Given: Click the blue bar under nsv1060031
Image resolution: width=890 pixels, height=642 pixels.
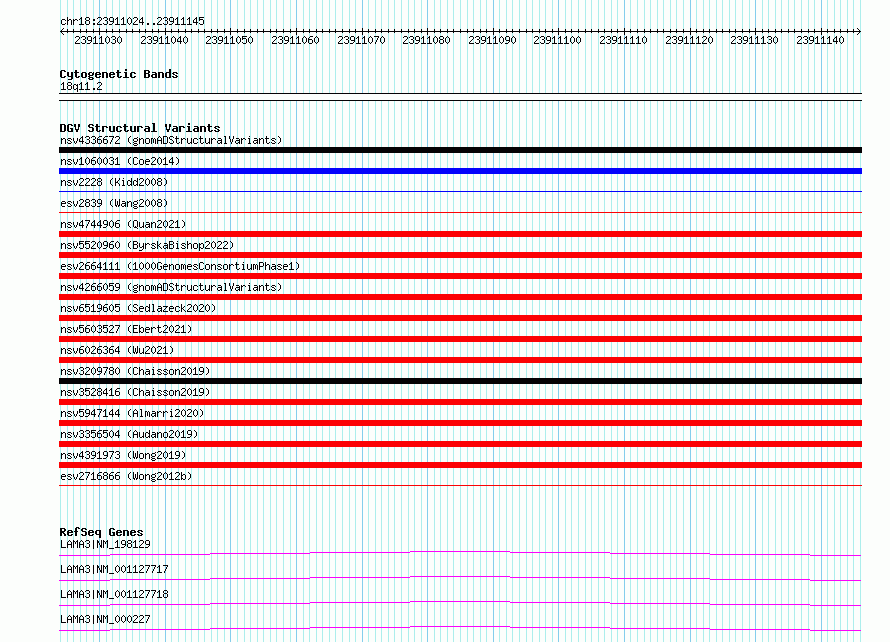Looking at the screenshot, I should point(460,171).
